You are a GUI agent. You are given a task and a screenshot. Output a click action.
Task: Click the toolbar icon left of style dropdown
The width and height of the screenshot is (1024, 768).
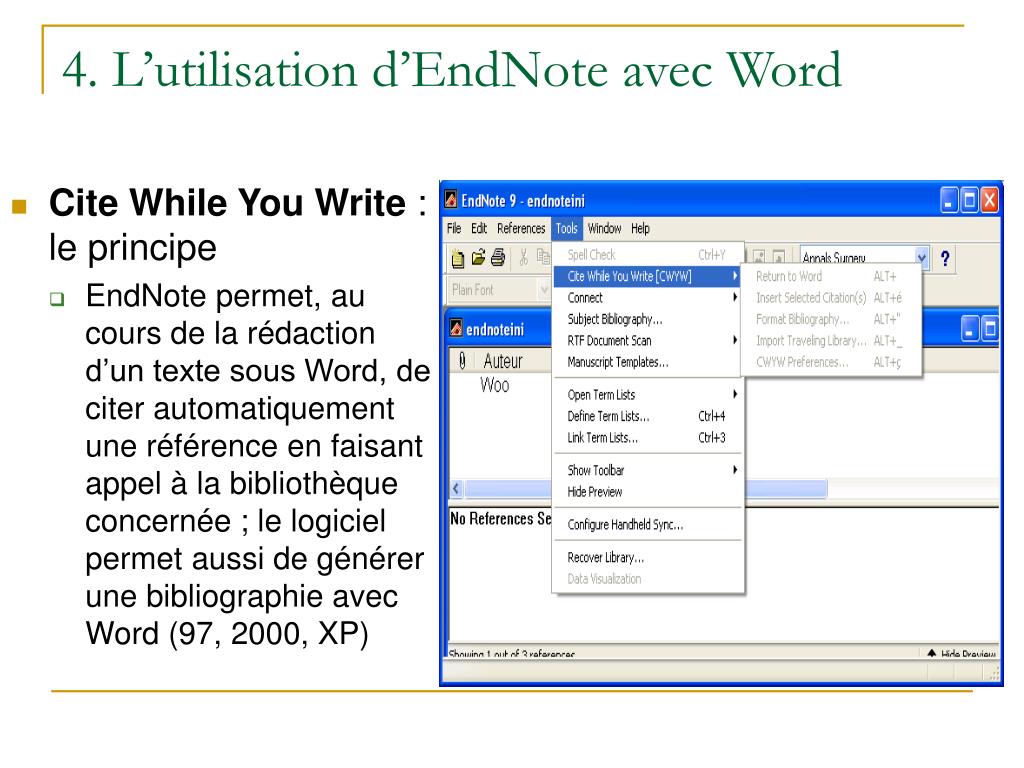click(x=778, y=257)
